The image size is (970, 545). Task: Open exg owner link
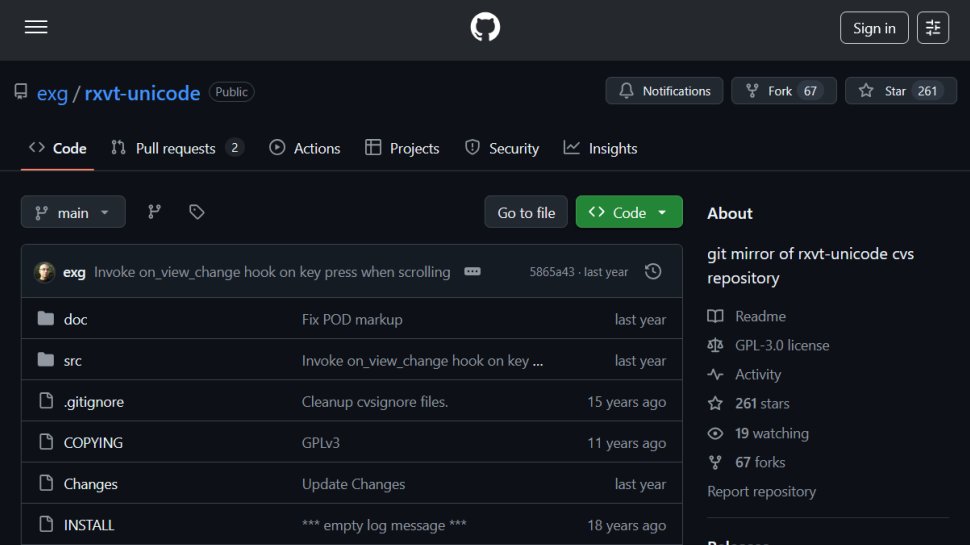(x=52, y=93)
